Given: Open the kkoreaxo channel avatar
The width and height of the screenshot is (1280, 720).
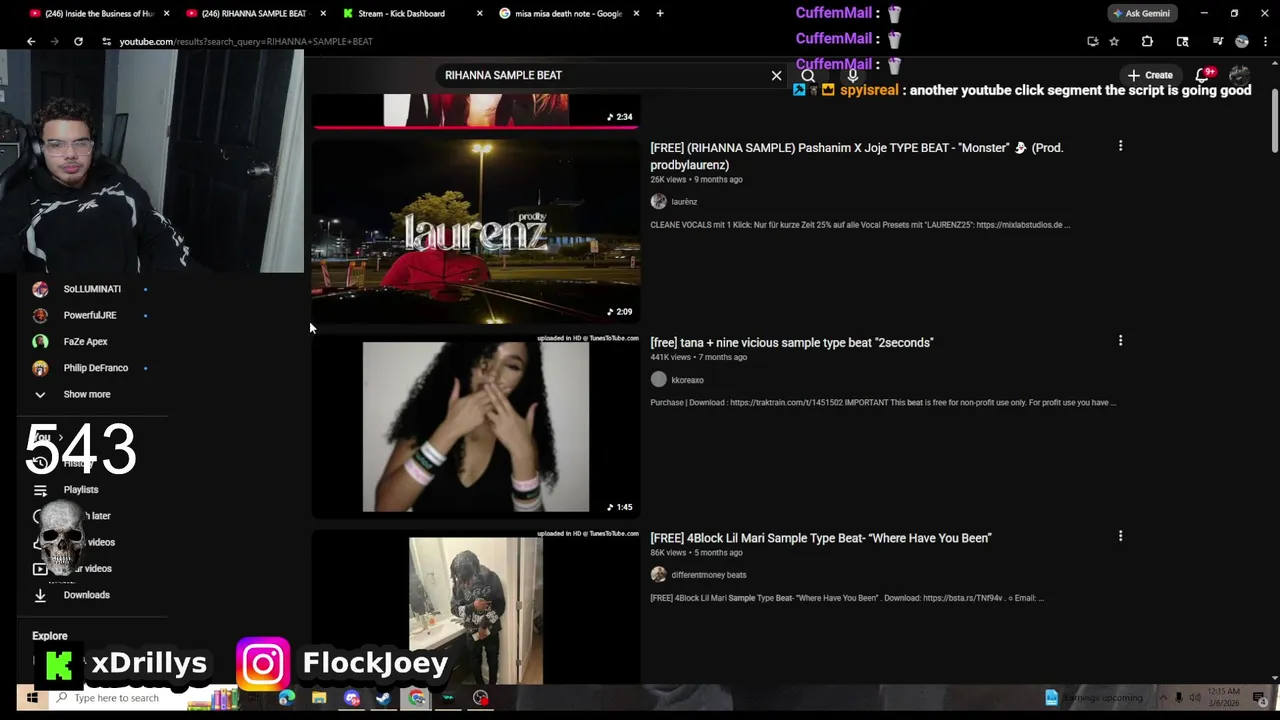Looking at the screenshot, I should click(658, 379).
